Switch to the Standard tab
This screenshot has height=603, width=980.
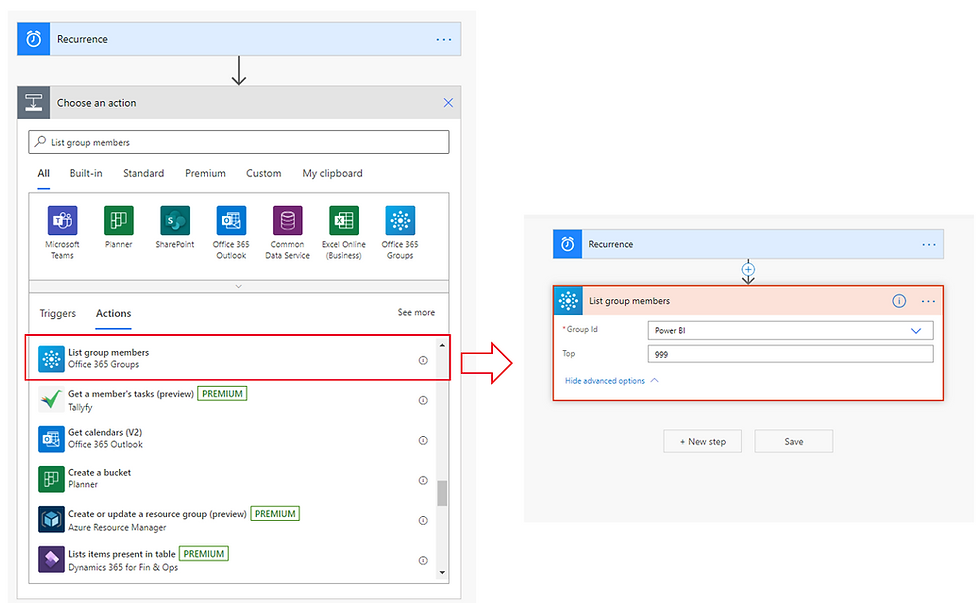(143, 173)
